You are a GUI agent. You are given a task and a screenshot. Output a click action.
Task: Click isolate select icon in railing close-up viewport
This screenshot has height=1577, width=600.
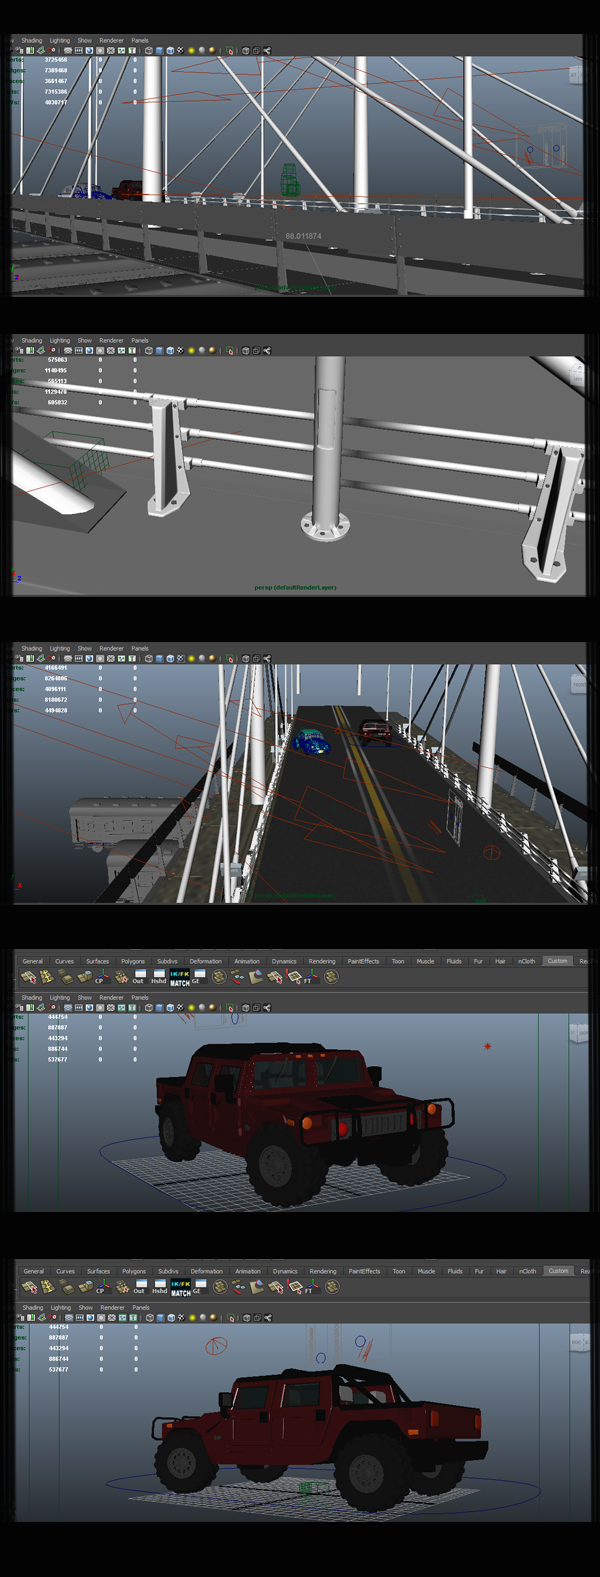tap(230, 350)
